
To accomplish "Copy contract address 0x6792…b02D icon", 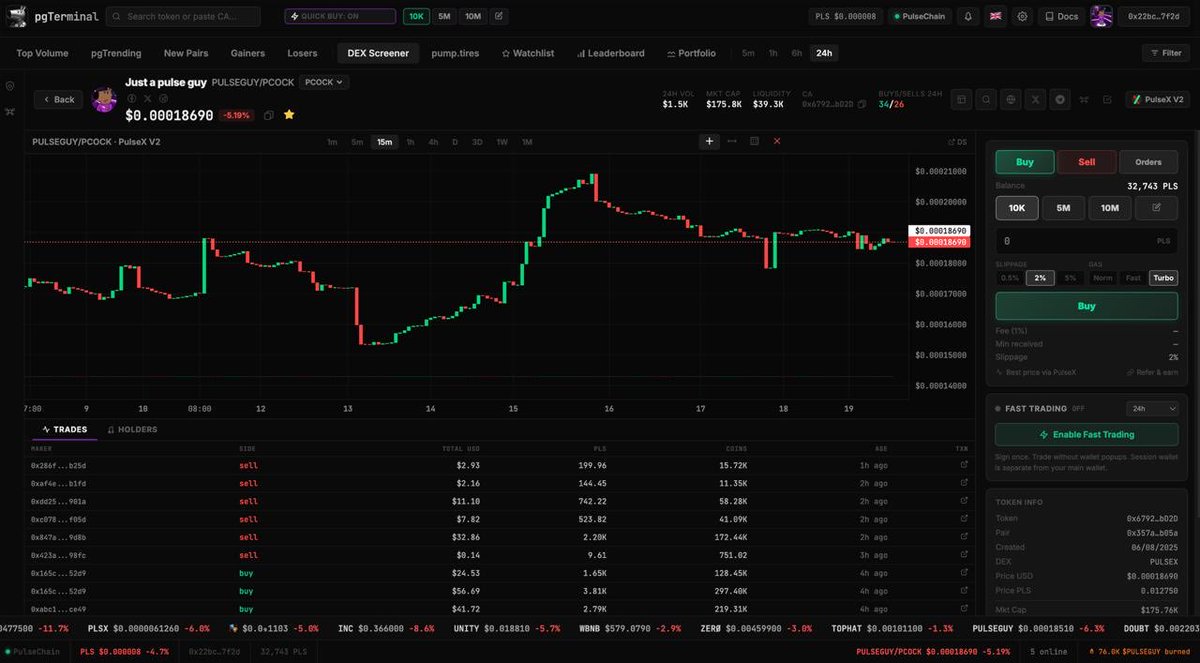I will (862, 104).
